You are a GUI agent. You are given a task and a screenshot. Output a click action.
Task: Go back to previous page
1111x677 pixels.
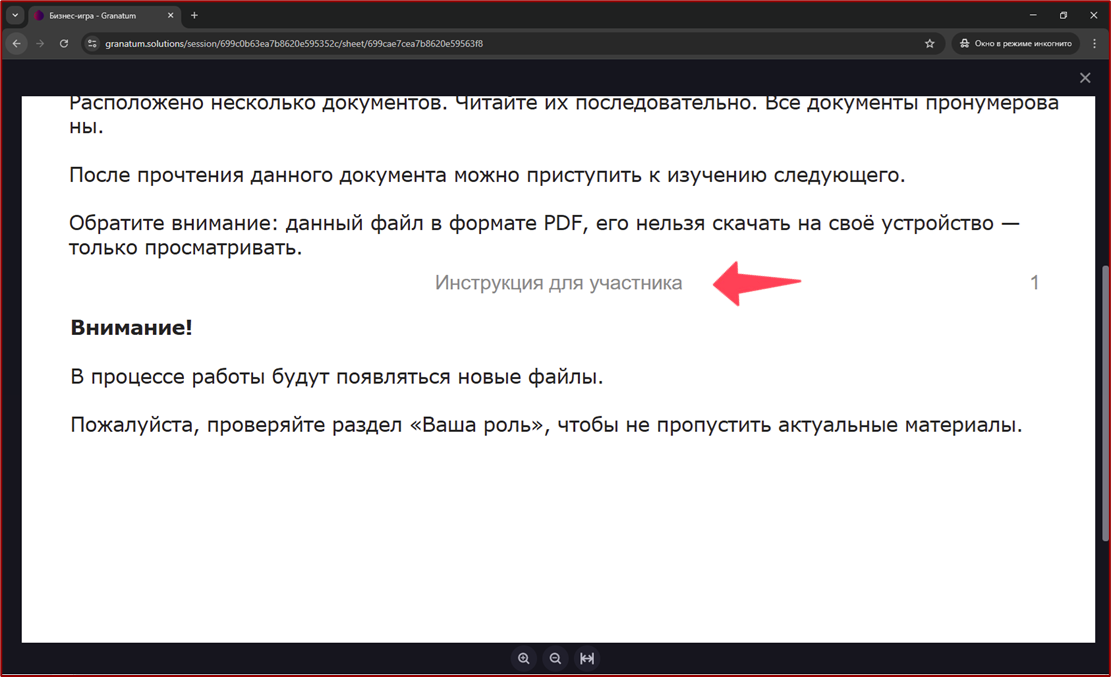[16, 44]
